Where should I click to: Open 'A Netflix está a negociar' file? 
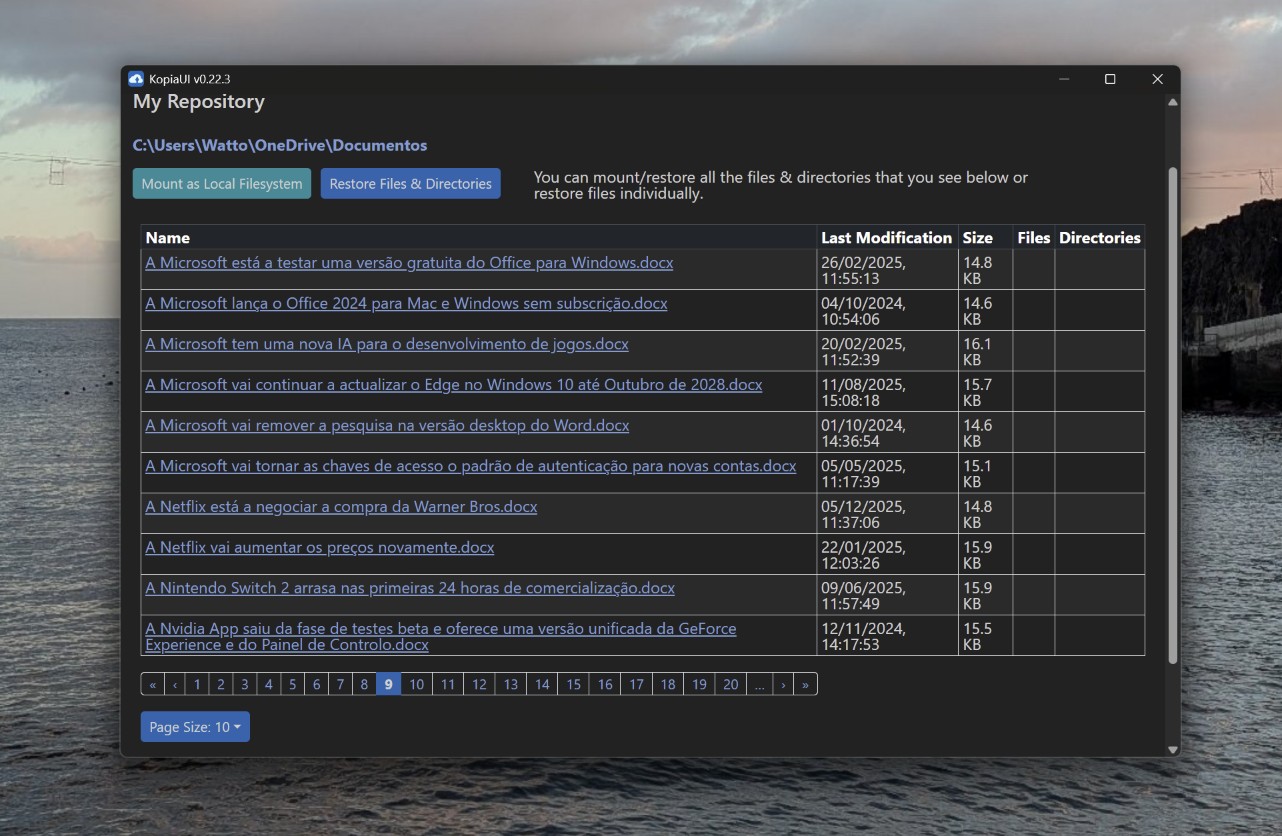click(x=341, y=507)
